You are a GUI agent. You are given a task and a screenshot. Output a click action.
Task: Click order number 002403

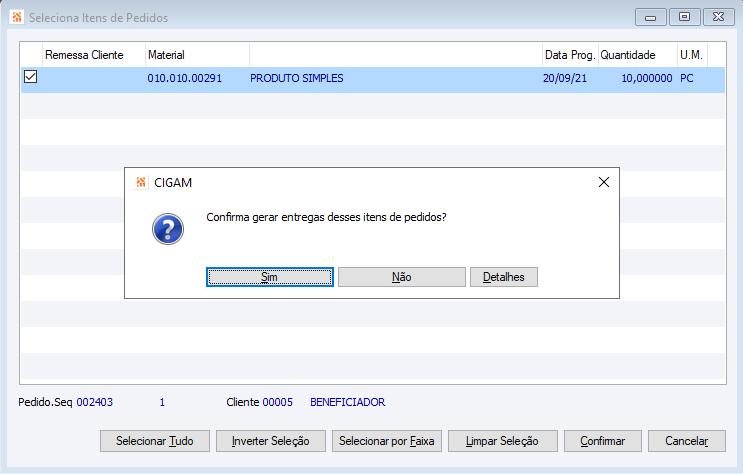tap(95, 402)
